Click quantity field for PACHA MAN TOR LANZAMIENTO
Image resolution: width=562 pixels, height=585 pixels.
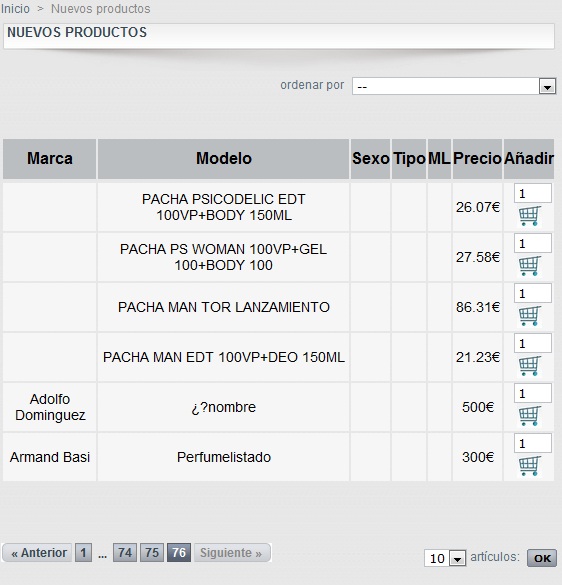click(x=533, y=293)
